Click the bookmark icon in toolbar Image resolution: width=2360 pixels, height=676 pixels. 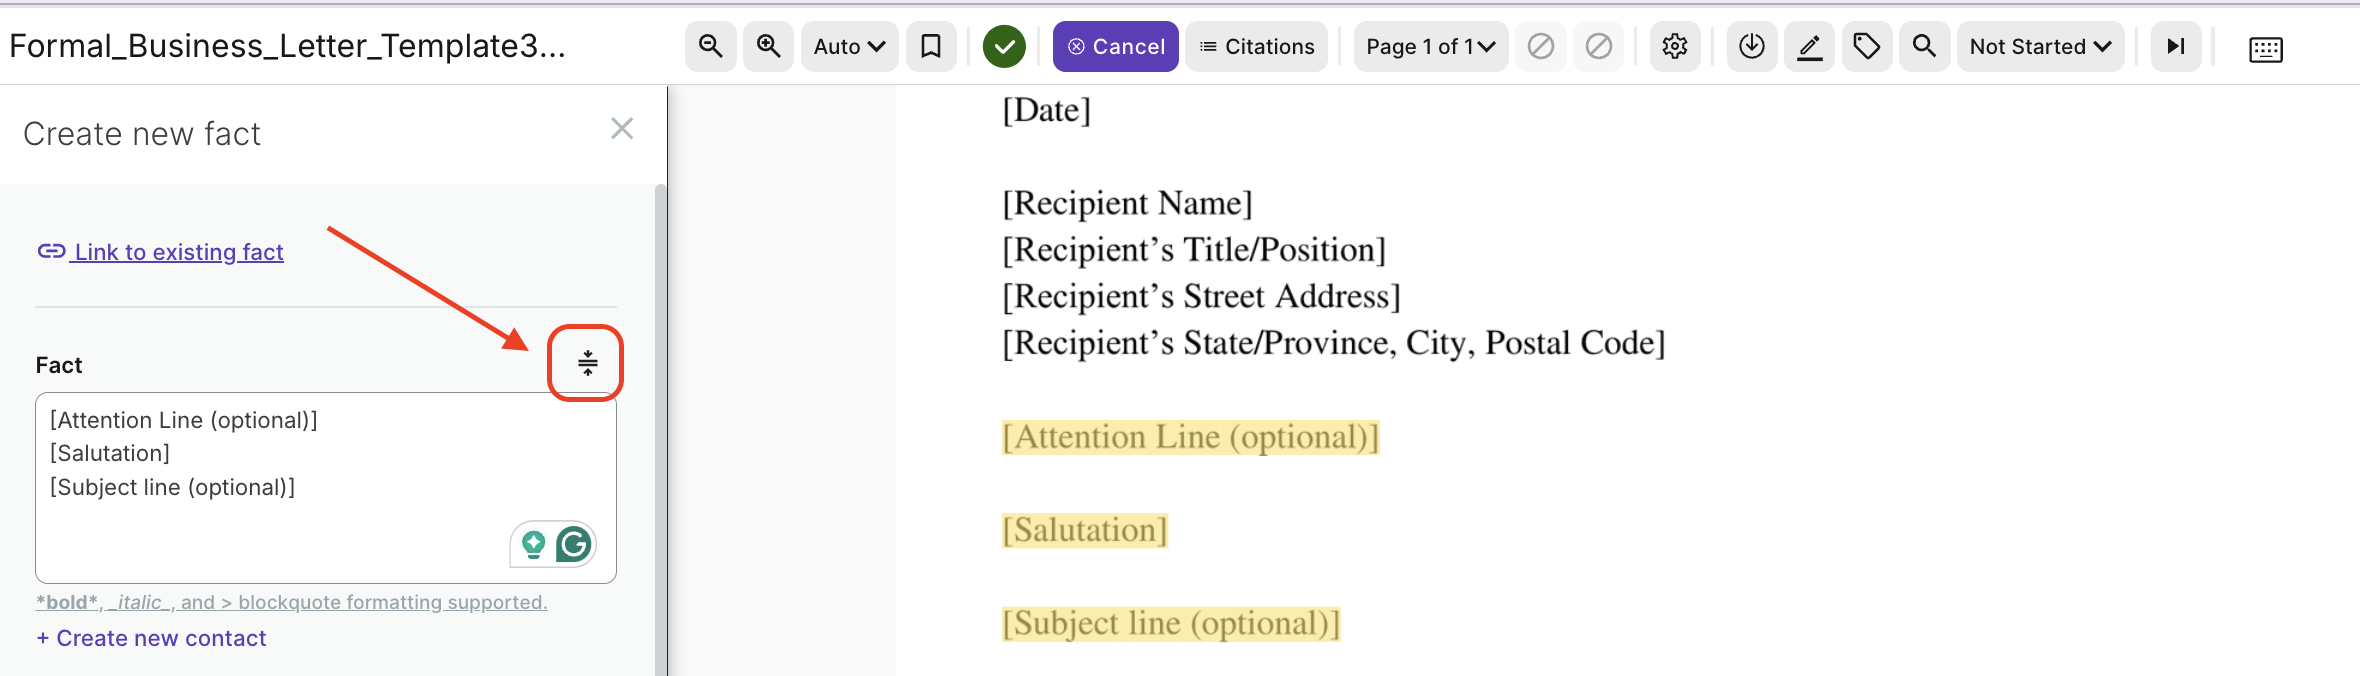tap(931, 46)
